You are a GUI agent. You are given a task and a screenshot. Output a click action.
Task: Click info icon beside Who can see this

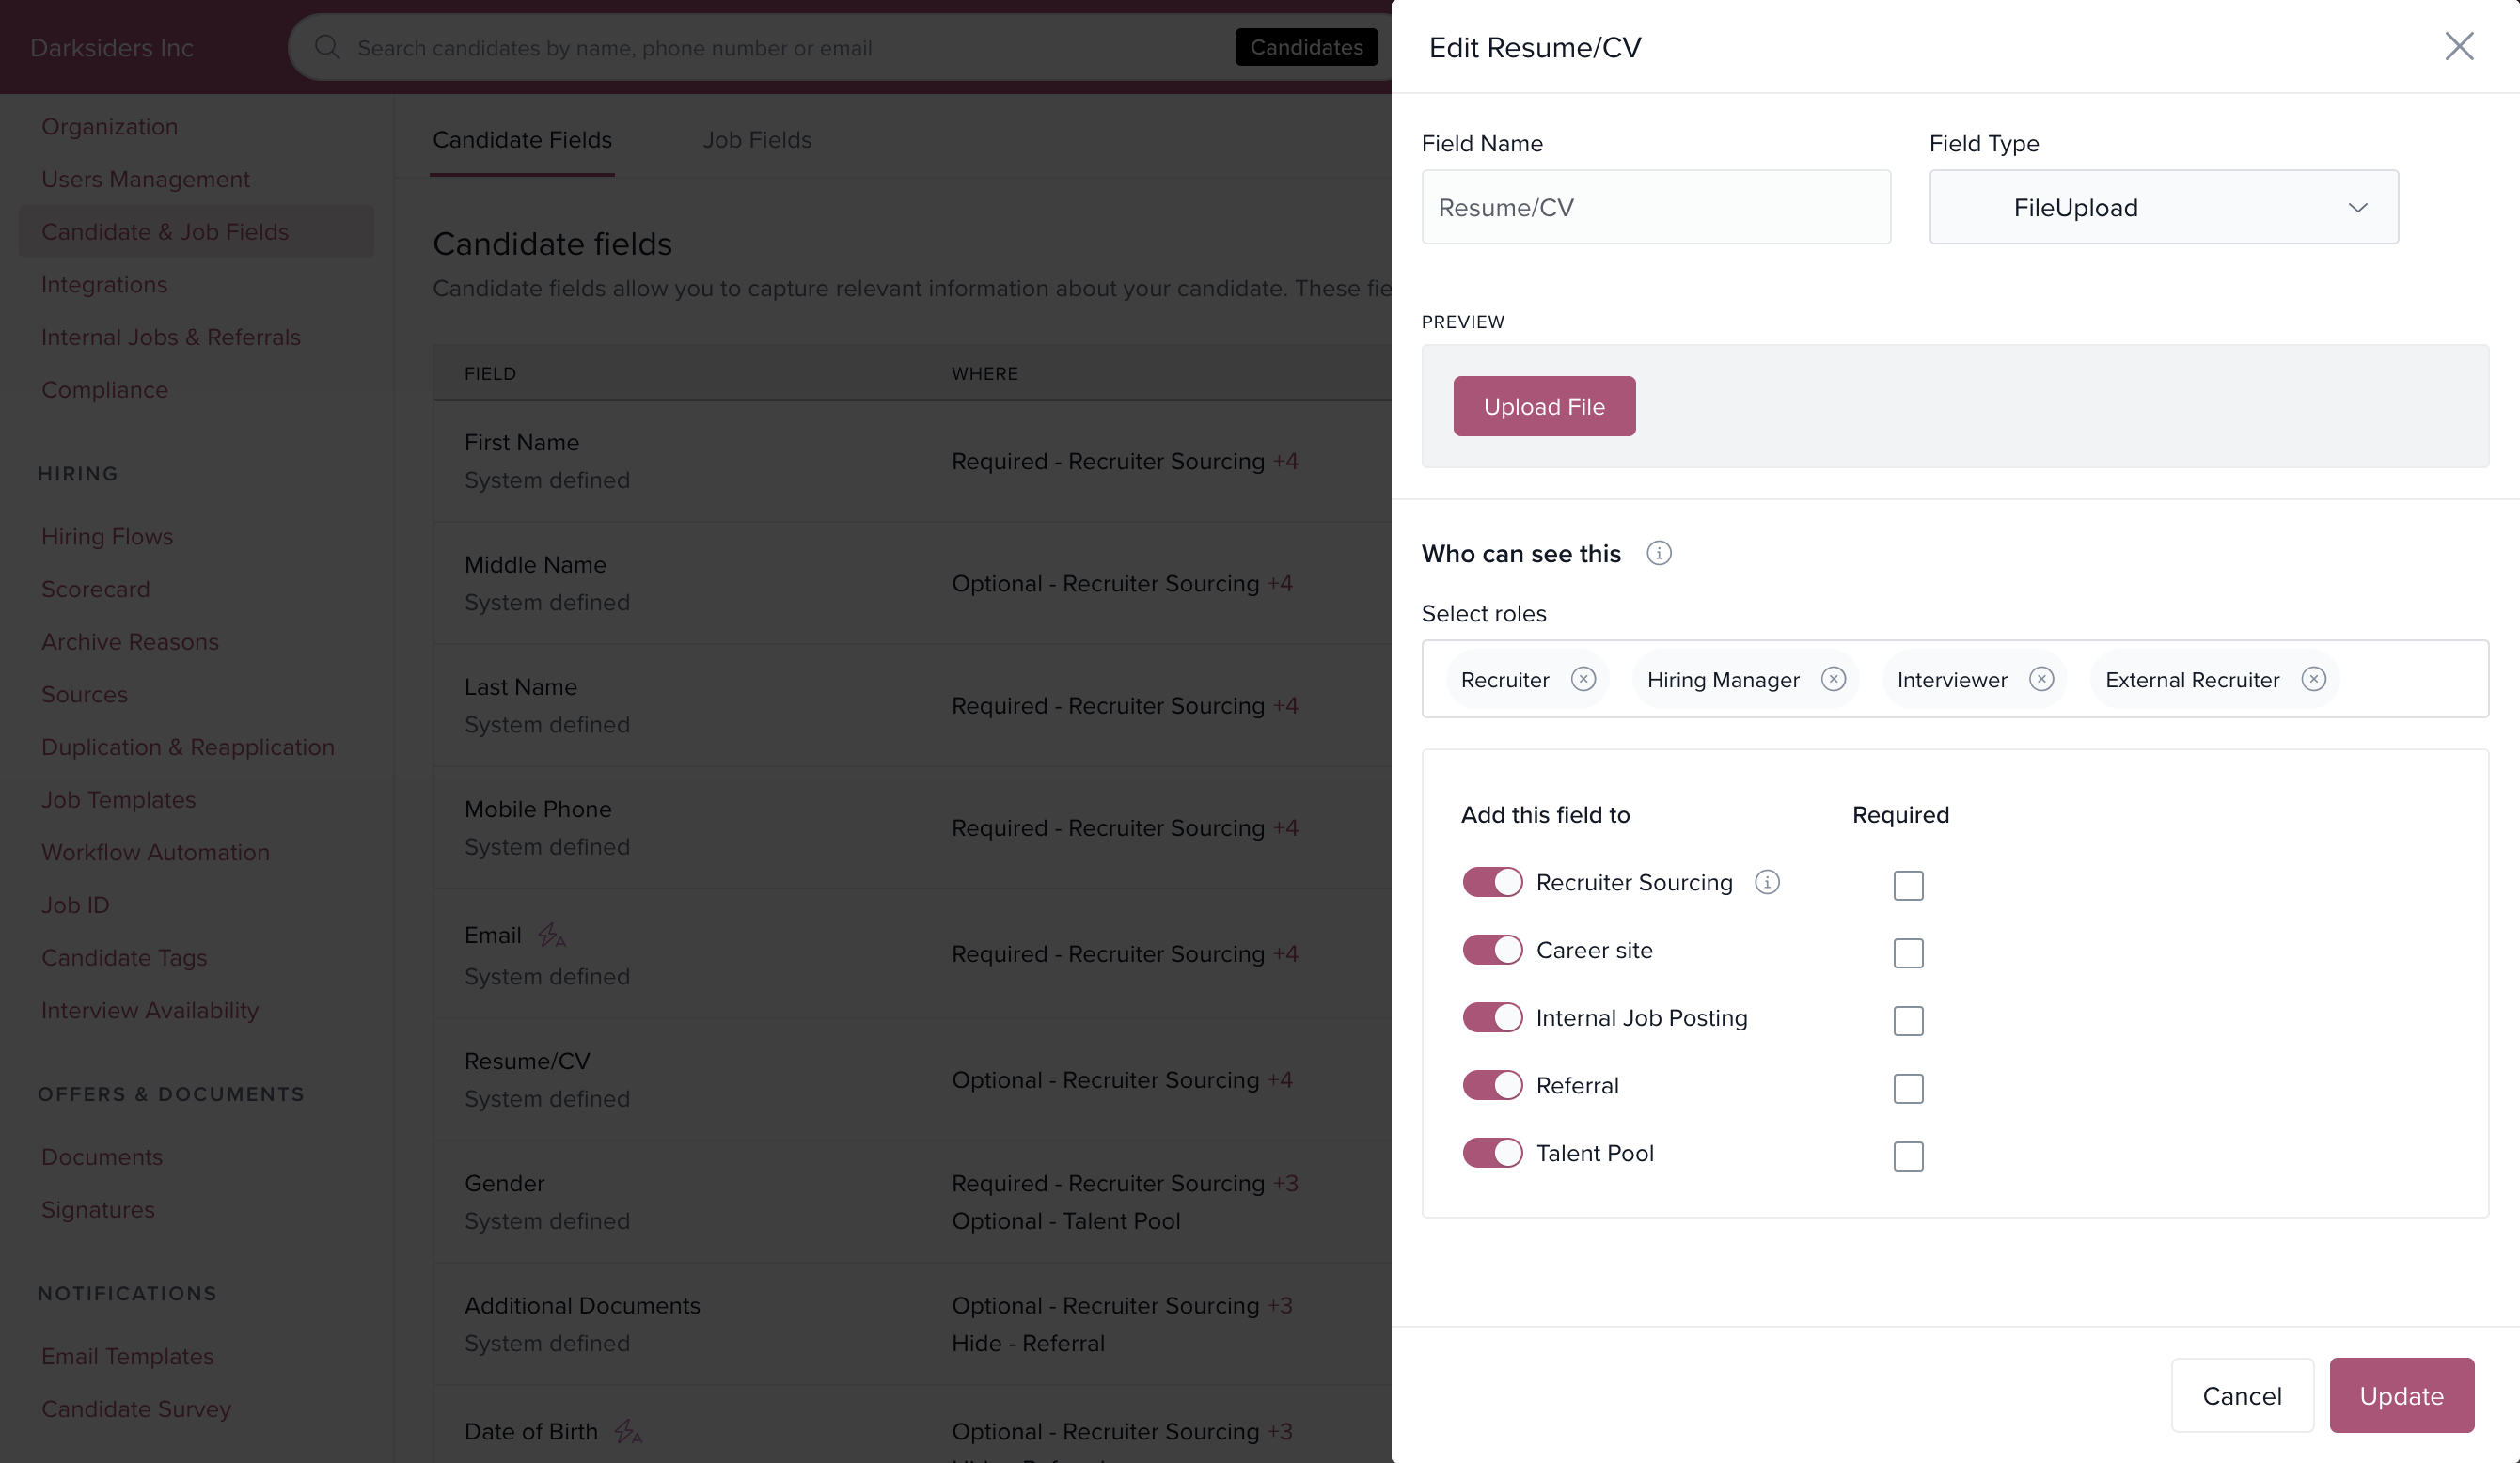click(x=1658, y=553)
